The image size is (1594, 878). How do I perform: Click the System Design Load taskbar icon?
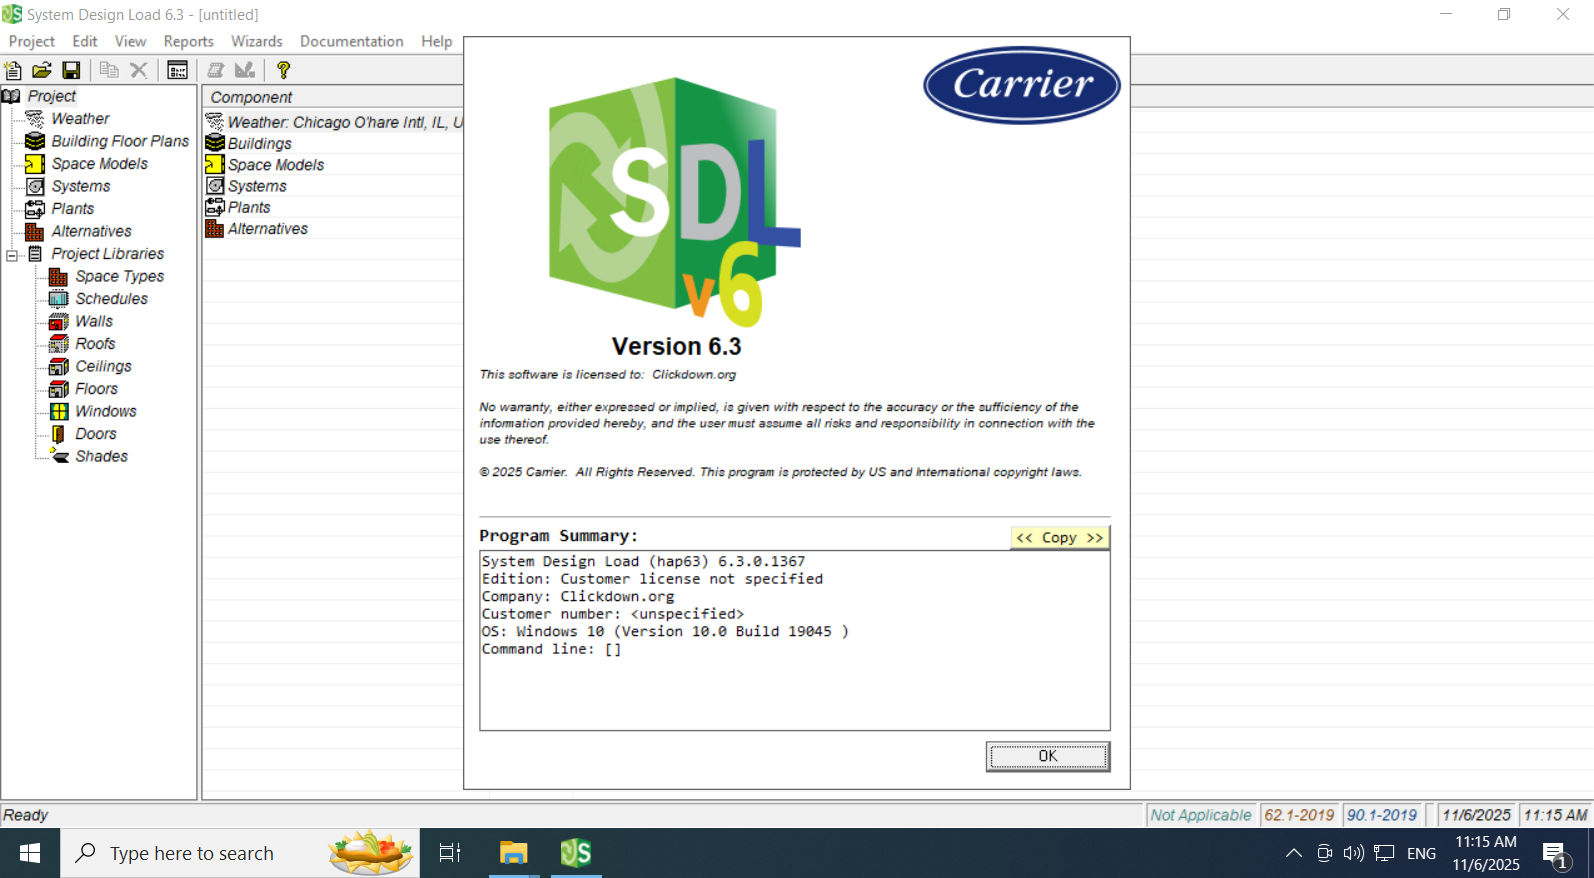(576, 853)
